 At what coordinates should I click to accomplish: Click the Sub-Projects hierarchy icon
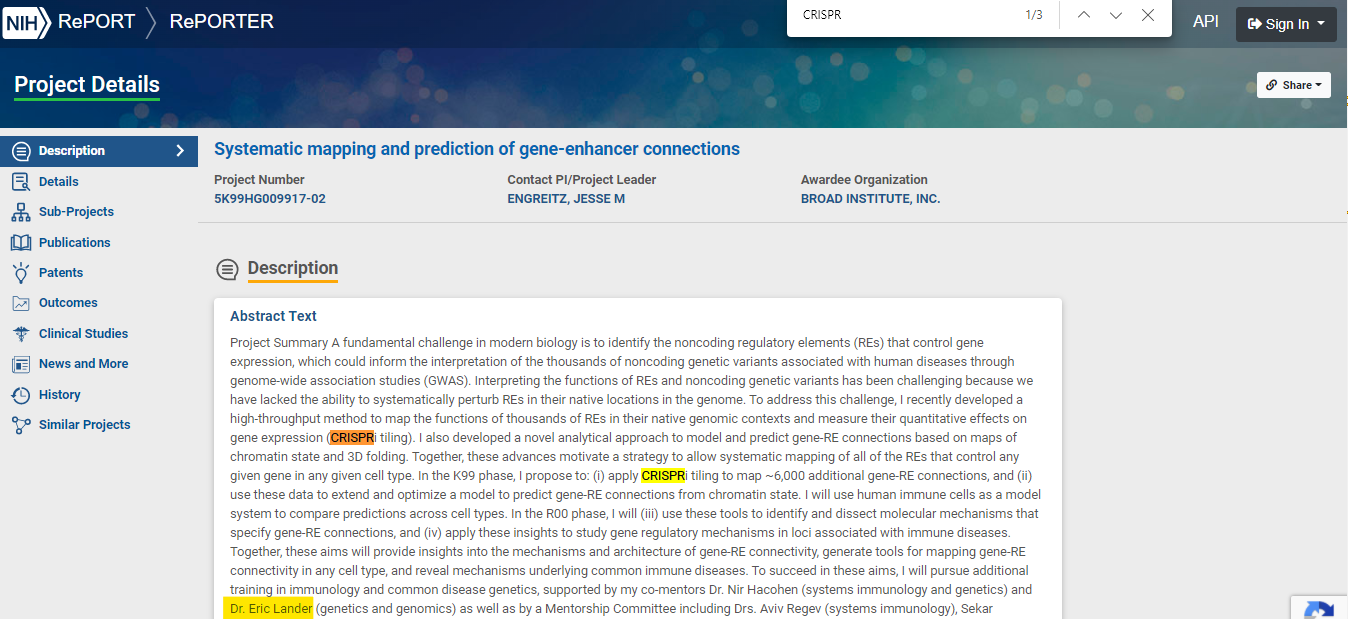click(21, 212)
